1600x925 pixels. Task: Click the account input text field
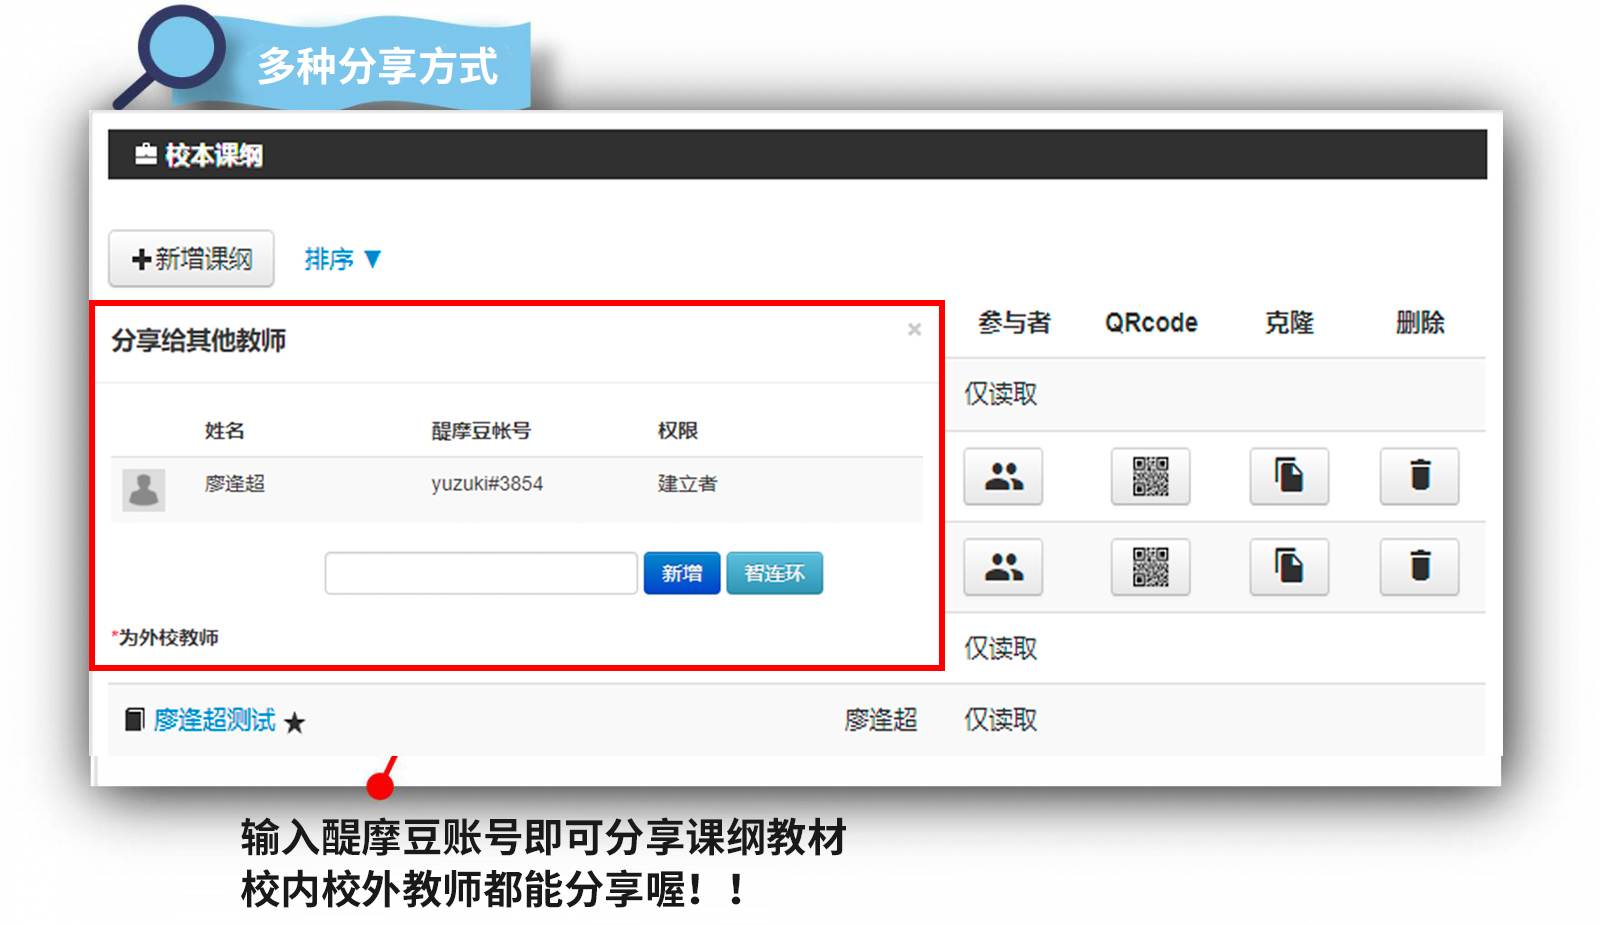tap(481, 573)
